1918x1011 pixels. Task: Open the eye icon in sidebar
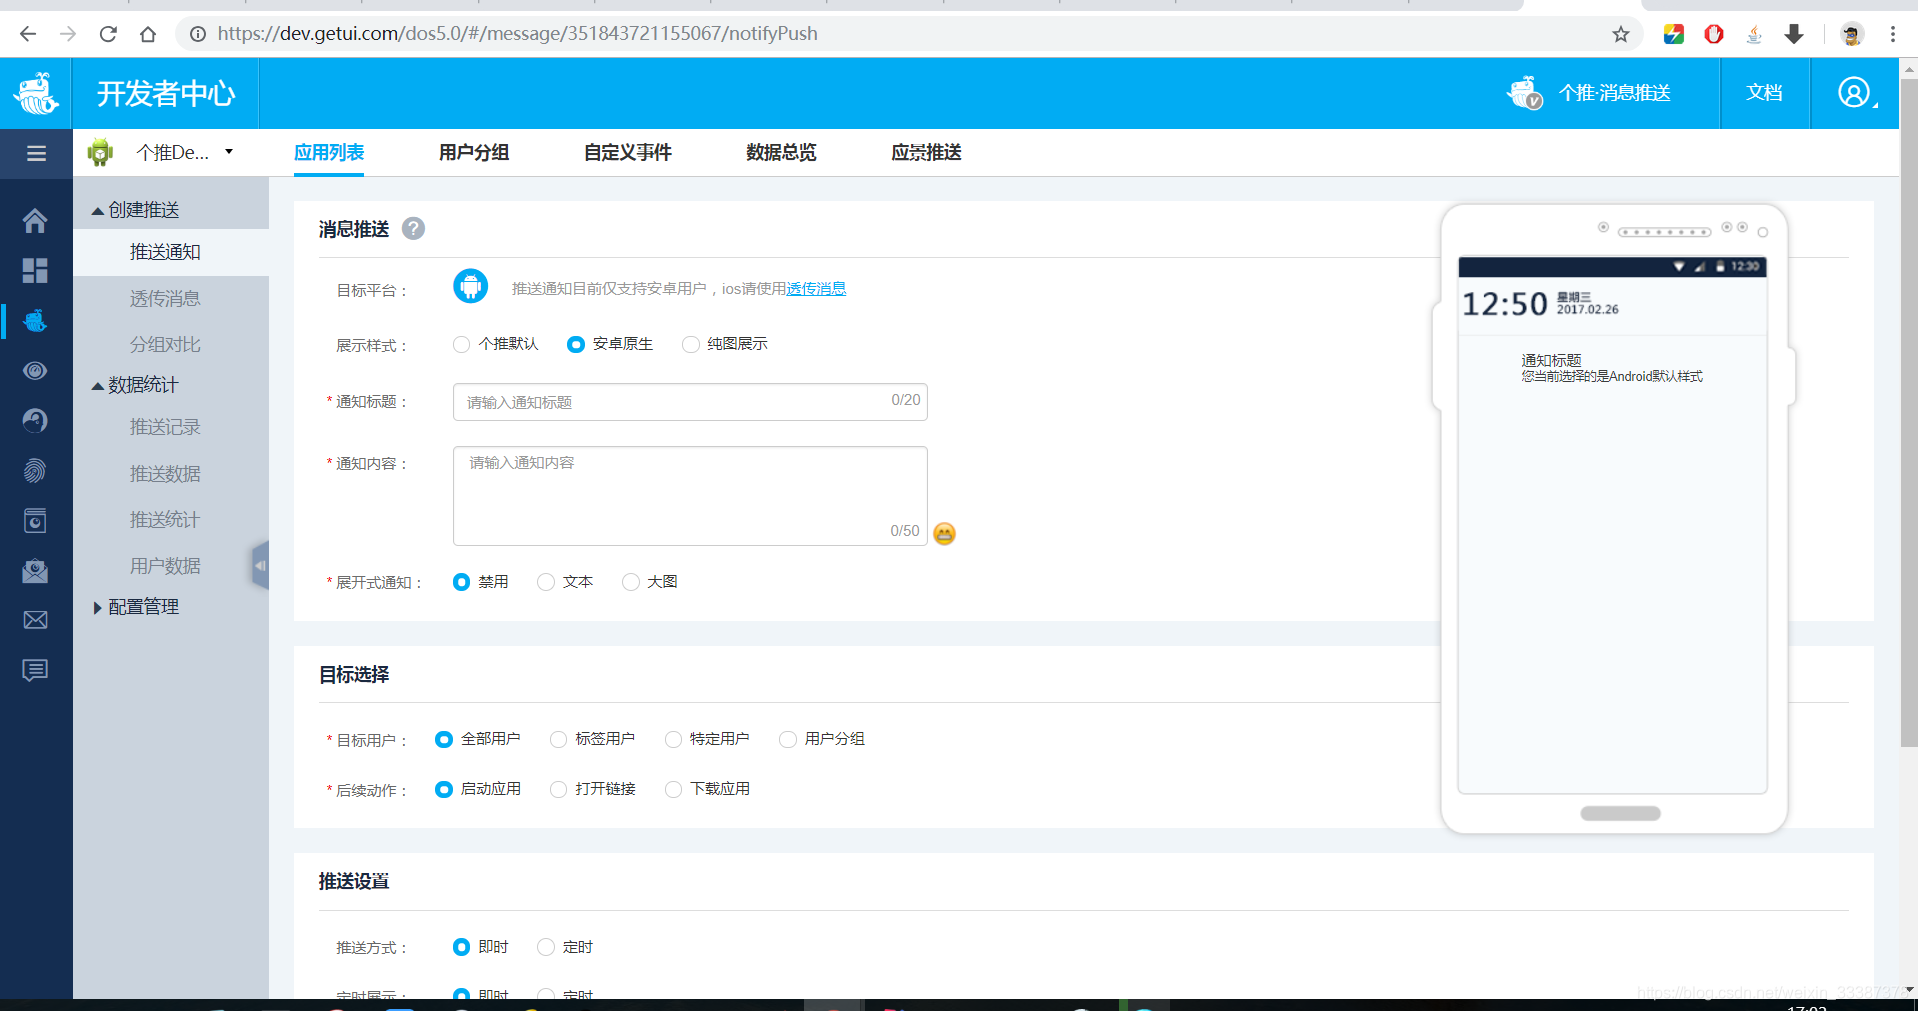35,371
